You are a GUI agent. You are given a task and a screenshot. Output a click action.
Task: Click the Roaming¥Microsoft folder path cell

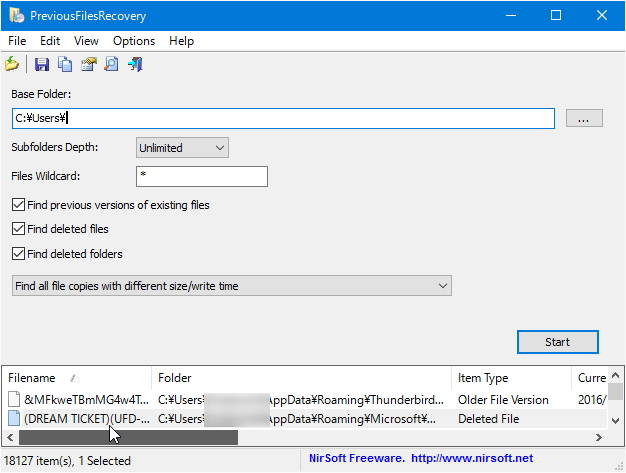(x=297, y=419)
